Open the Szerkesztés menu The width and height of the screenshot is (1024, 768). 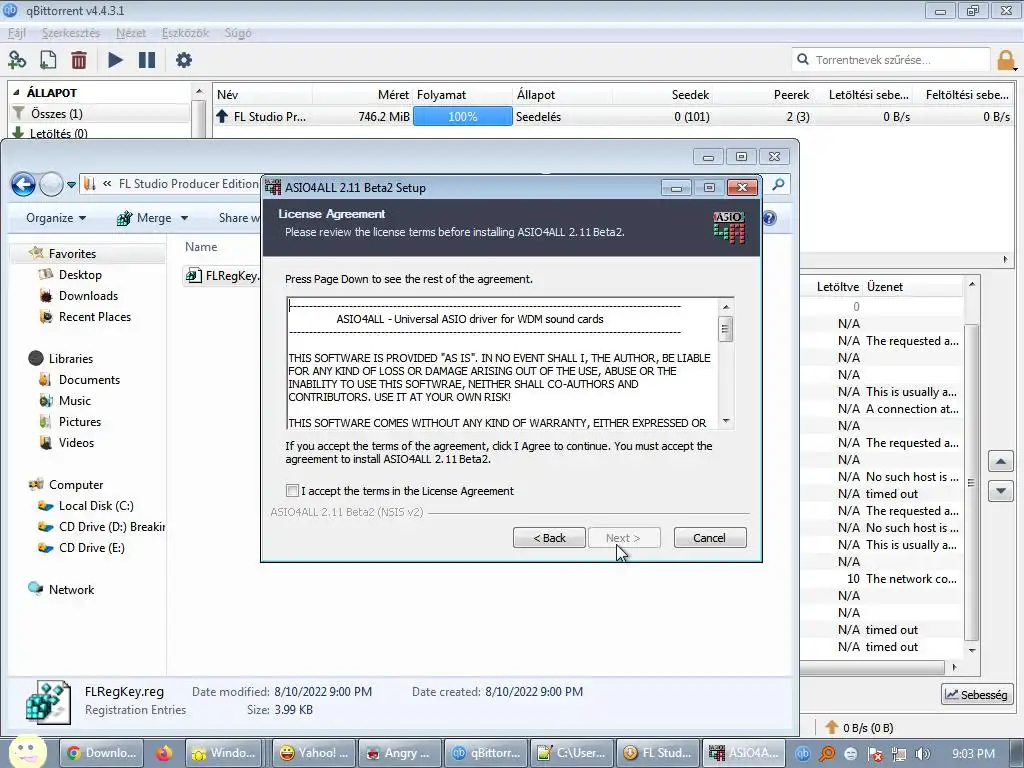click(71, 33)
